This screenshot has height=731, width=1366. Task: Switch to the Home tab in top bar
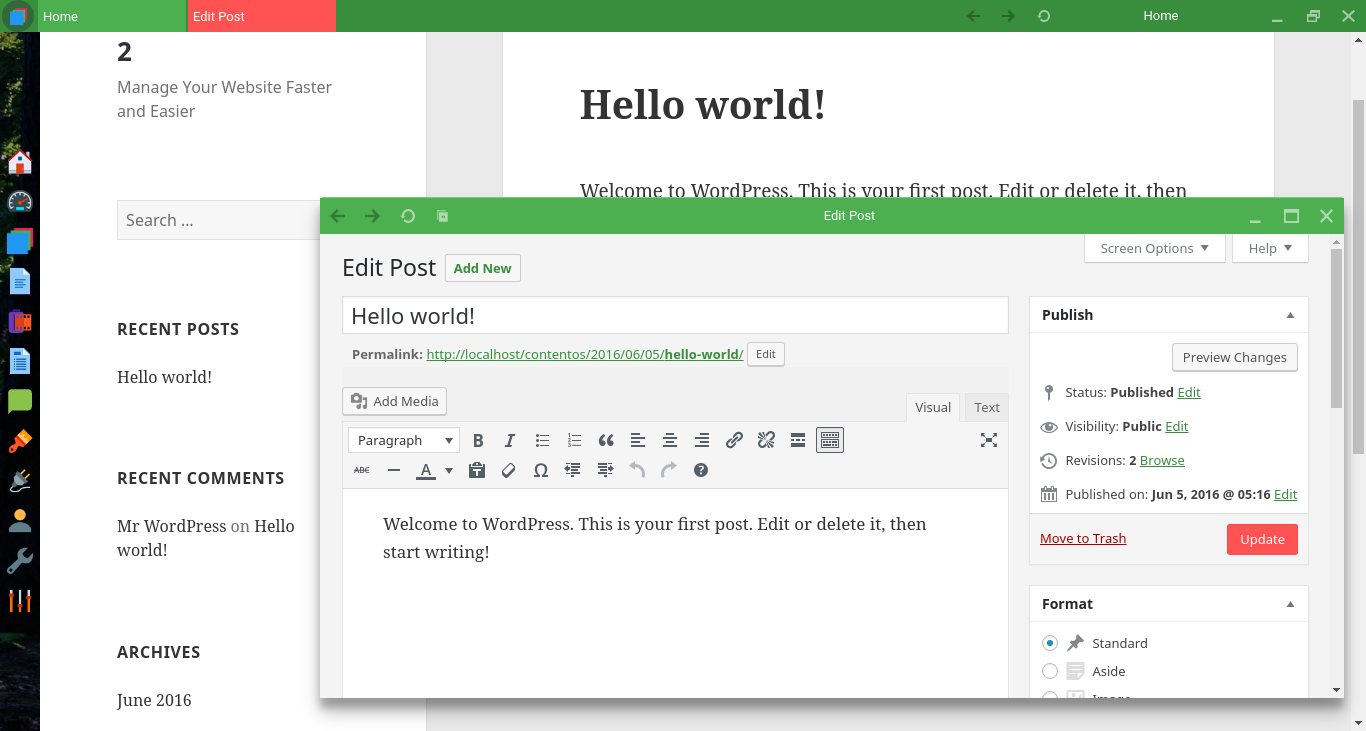click(113, 16)
